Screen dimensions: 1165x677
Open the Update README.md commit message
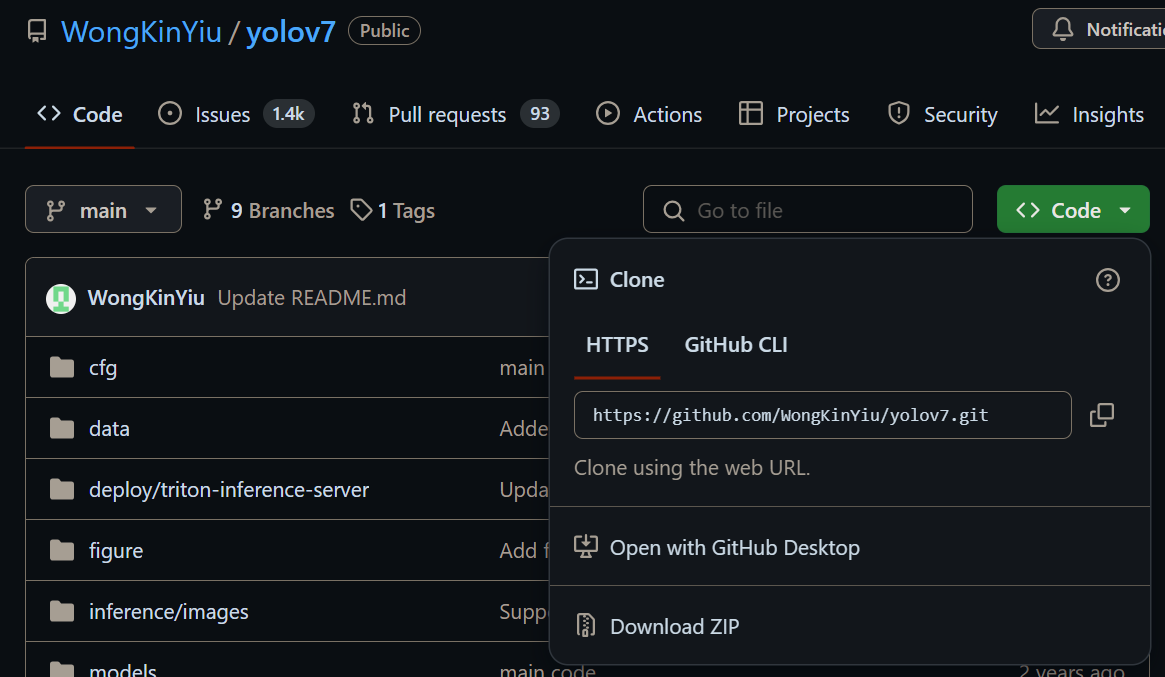click(311, 298)
